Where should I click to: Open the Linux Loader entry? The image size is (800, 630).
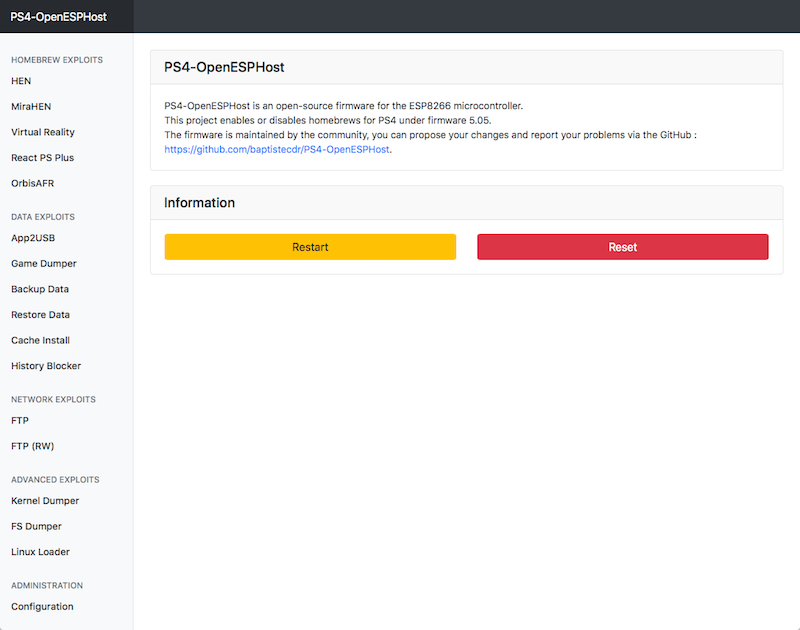point(40,552)
